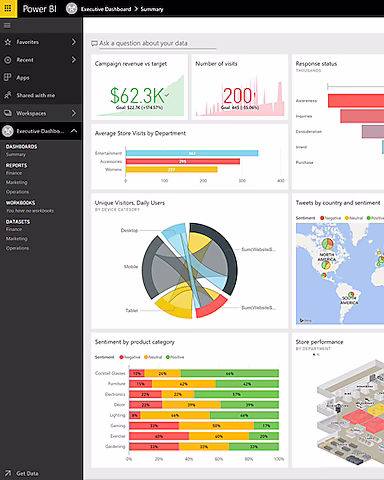
Task: Open the Campaign revenue vs target tile
Action: 139,87
